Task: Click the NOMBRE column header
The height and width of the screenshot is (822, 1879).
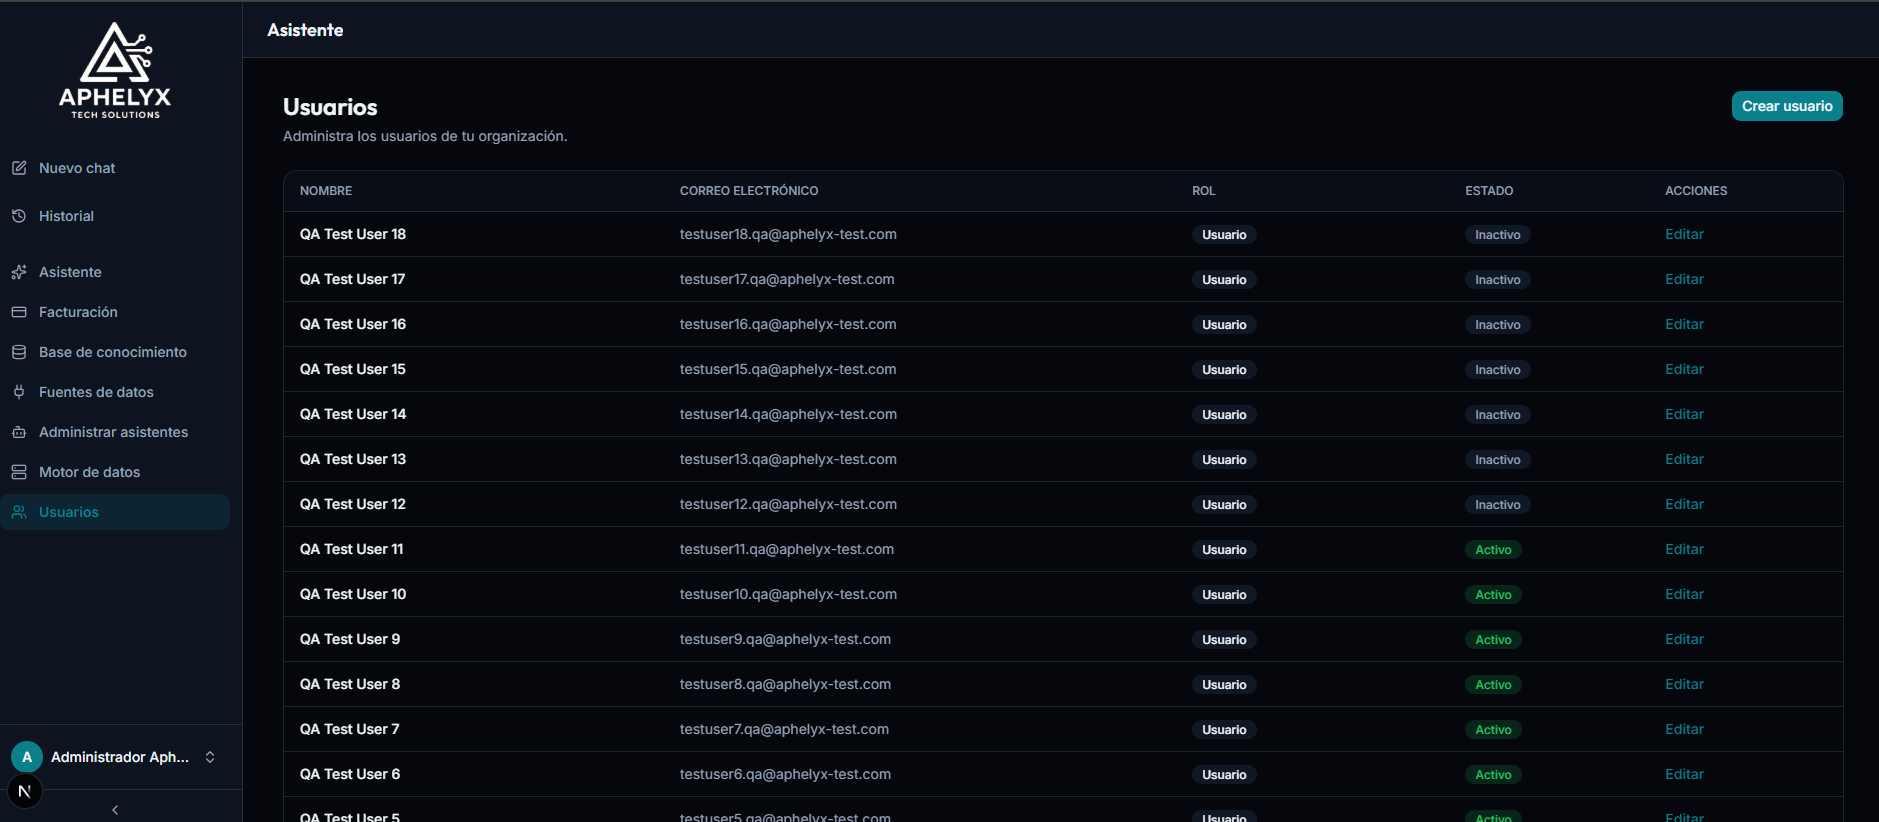Action: 326,191
